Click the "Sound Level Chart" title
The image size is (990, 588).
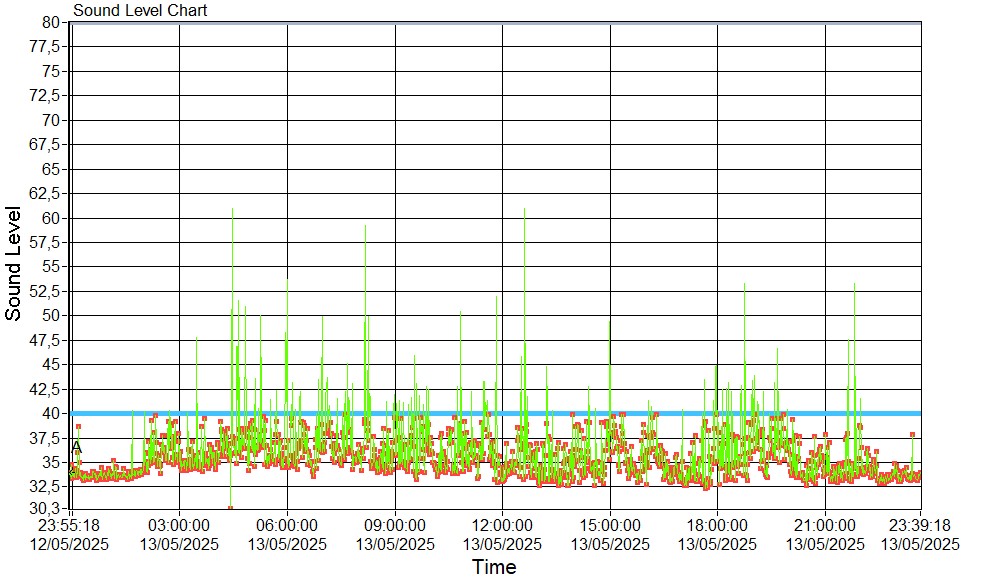click(x=140, y=10)
